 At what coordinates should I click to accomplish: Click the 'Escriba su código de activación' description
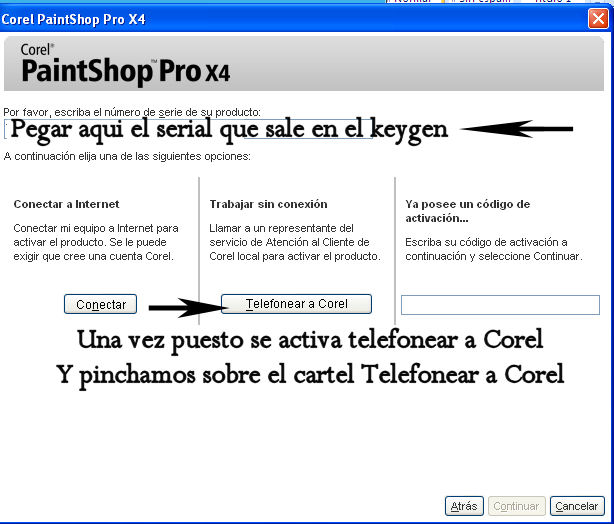pos(494,249)
